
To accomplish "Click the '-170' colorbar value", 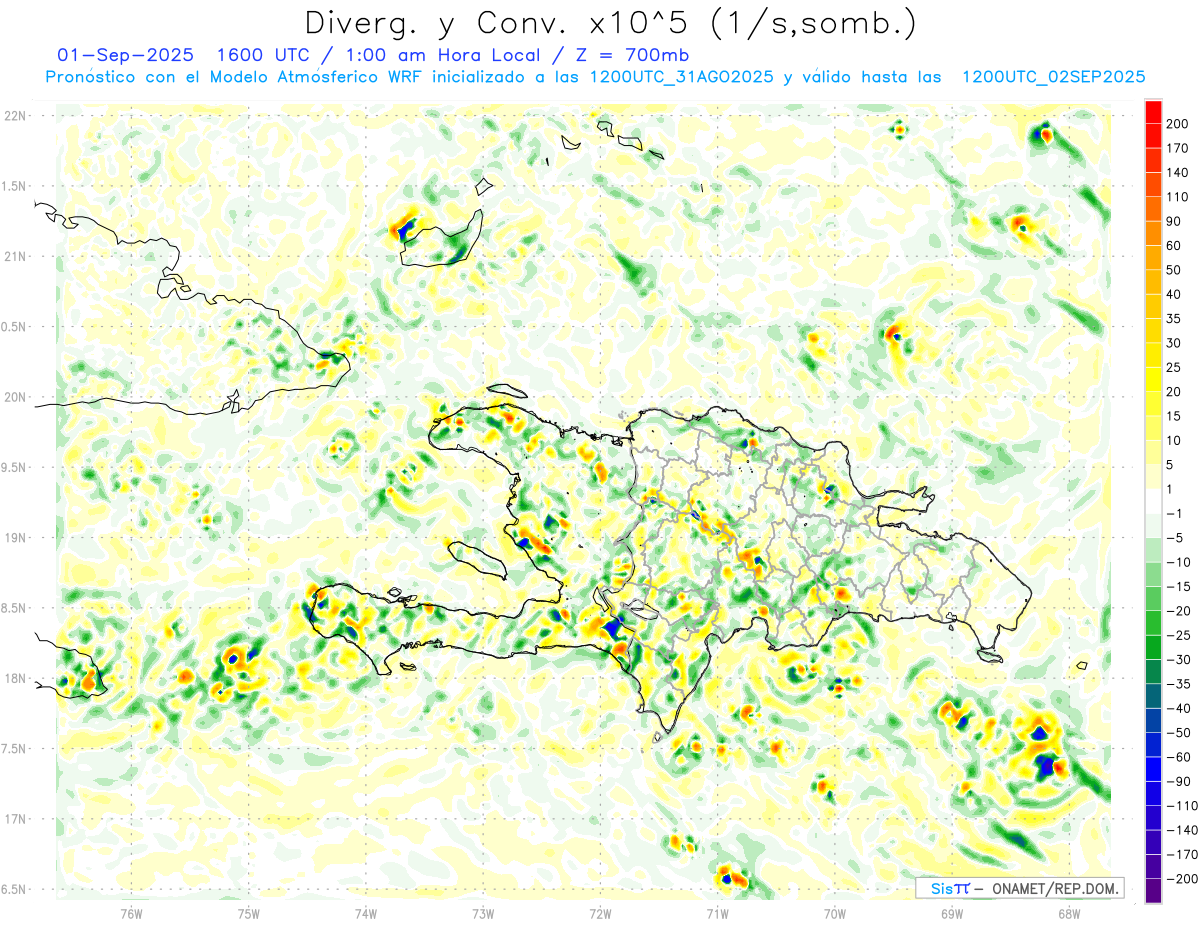I will [1183, 854].
